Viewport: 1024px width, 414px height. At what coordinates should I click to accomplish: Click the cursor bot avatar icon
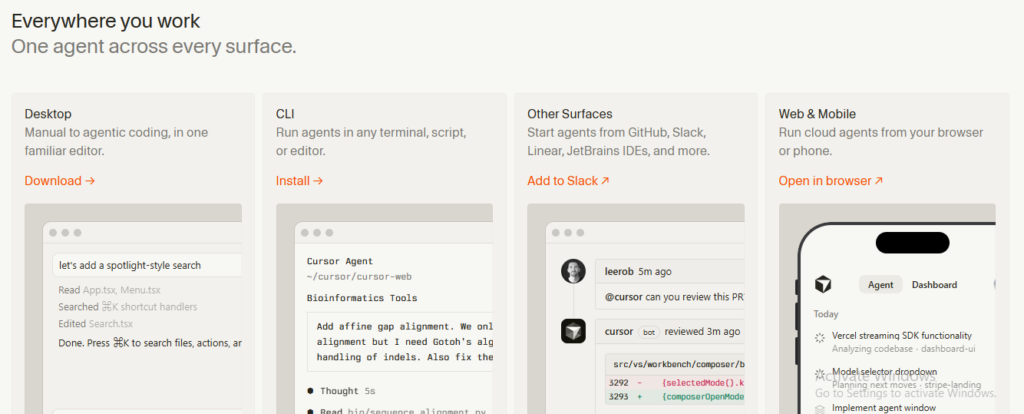pos(573,331)
